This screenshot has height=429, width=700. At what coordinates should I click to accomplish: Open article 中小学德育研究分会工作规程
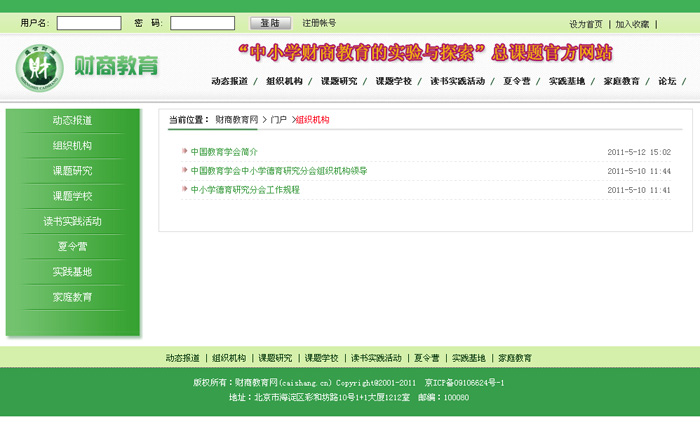pyautogui.click(x=245, y=189)
